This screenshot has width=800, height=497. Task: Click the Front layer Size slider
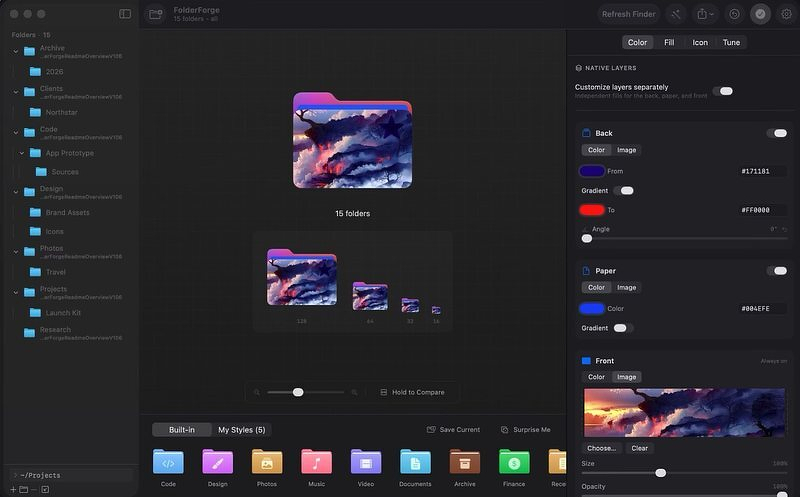[684, 473]
